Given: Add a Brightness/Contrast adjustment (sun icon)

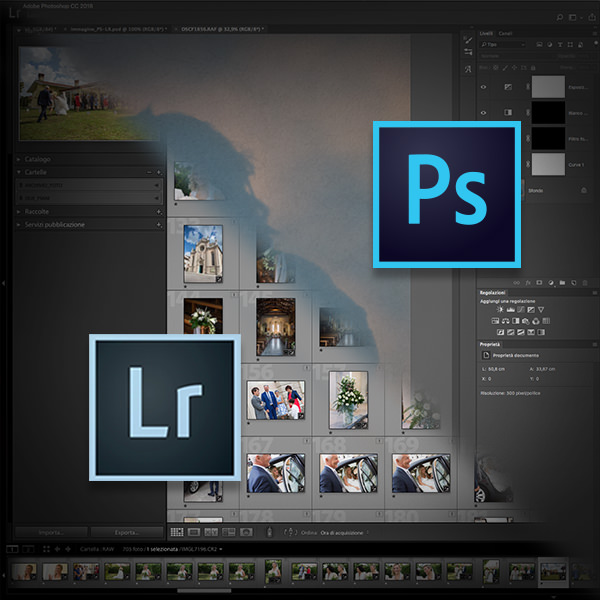Looking at the screenshot, I should 500,310.
